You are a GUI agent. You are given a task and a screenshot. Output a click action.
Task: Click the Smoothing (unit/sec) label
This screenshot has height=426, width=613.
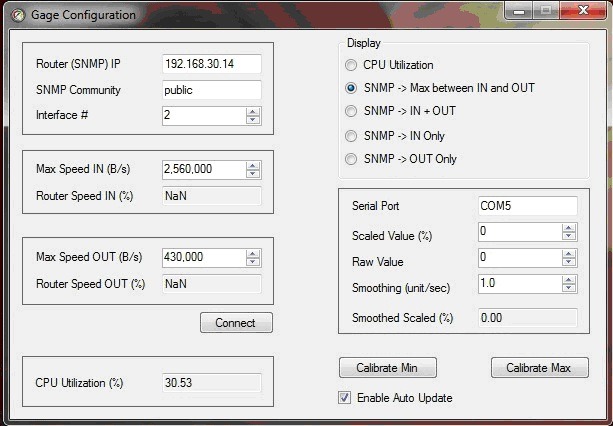pos(401,288)
